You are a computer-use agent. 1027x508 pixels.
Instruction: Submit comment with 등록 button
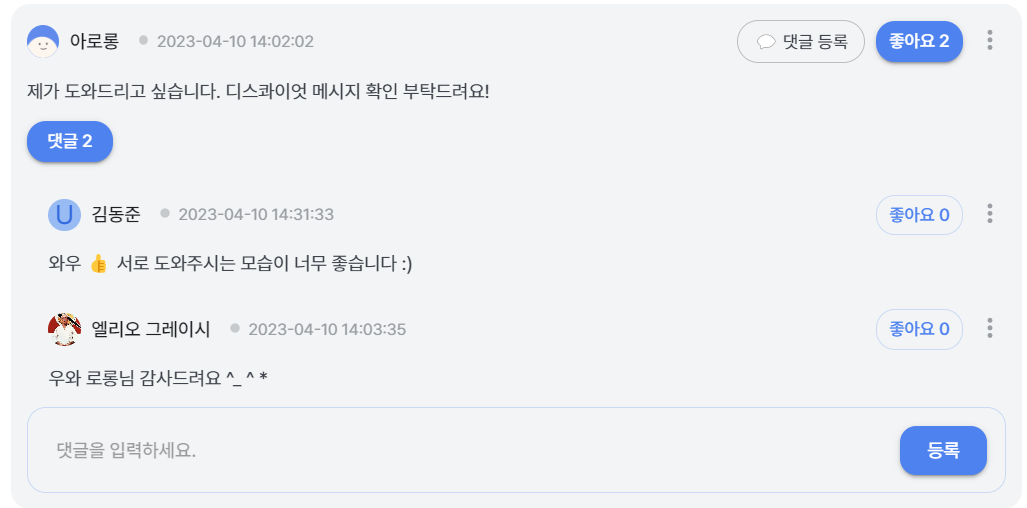tap(943, 450)
